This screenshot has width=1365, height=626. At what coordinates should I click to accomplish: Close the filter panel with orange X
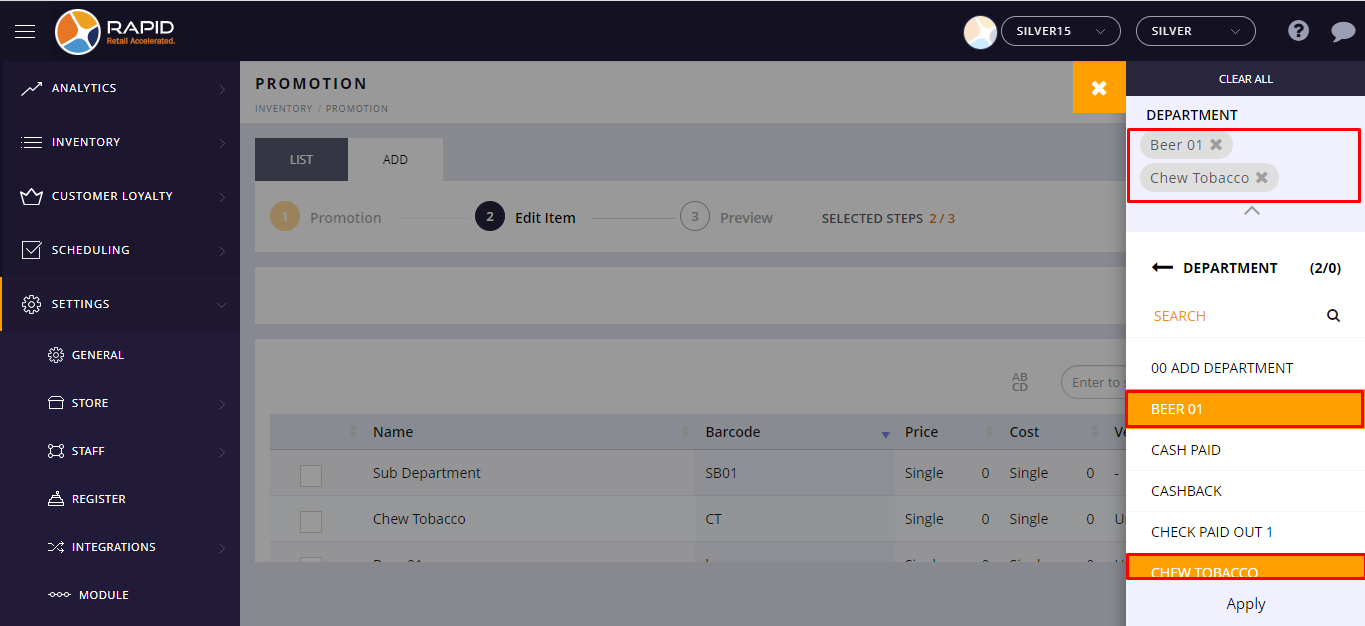tap(1099, 88)
